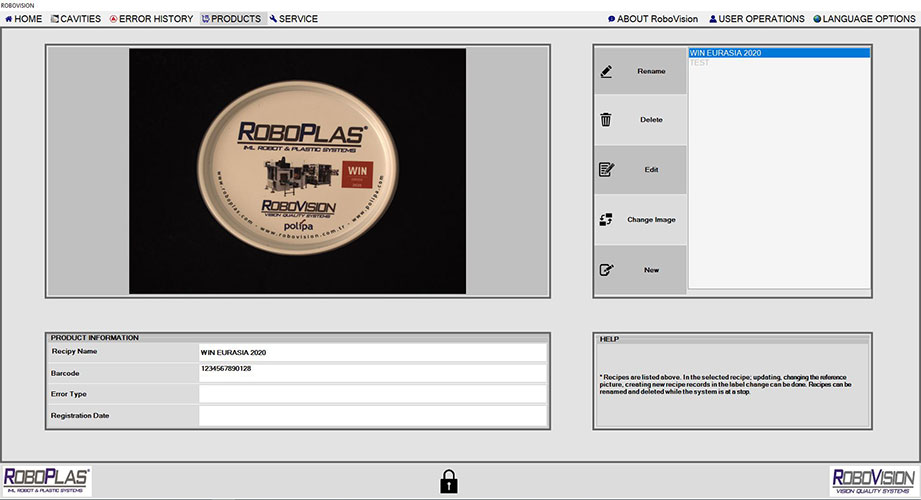Open the ERROR HISTORY menu
Screen dimensions: 921x500
(x=151, y=19)
